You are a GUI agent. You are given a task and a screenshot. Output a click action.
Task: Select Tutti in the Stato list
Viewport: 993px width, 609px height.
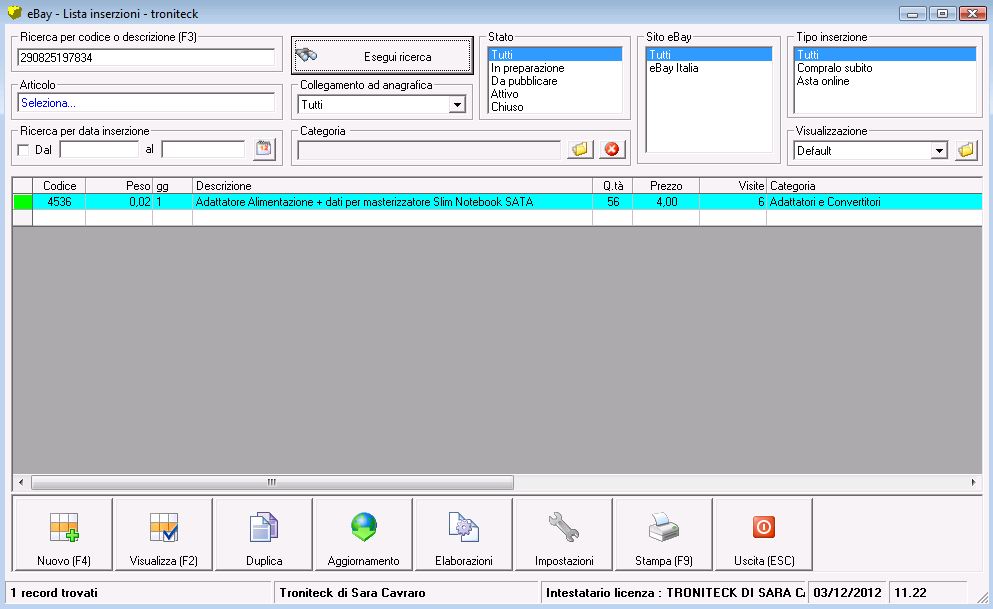(x=555, y=54)
